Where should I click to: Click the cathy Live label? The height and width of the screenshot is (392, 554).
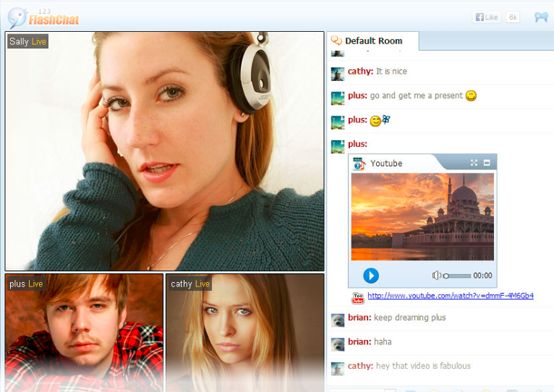(190, 284)
